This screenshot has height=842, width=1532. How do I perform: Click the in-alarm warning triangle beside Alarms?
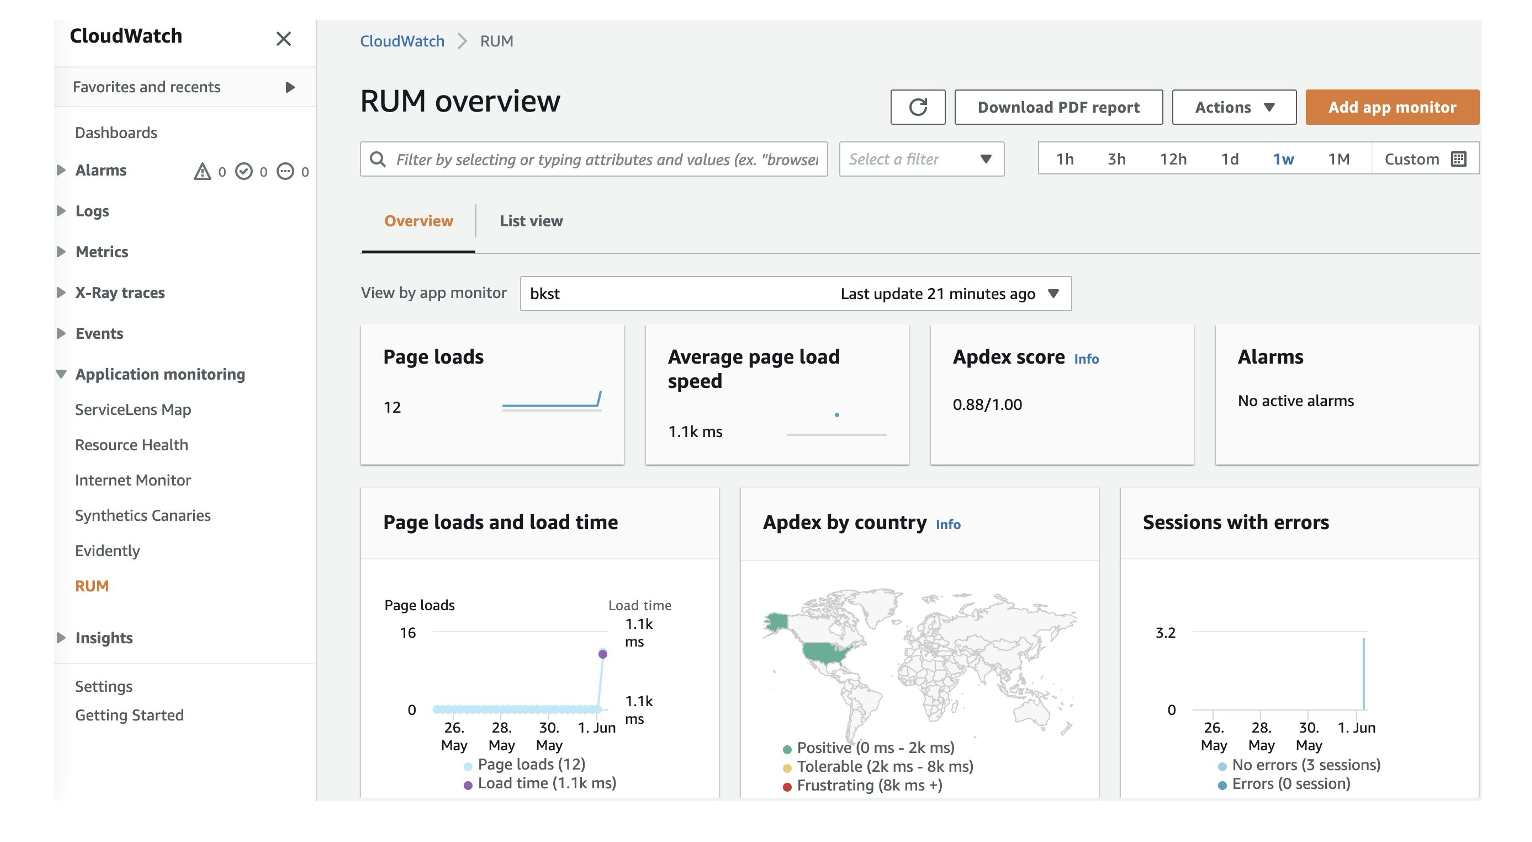(x=203, y=171)
